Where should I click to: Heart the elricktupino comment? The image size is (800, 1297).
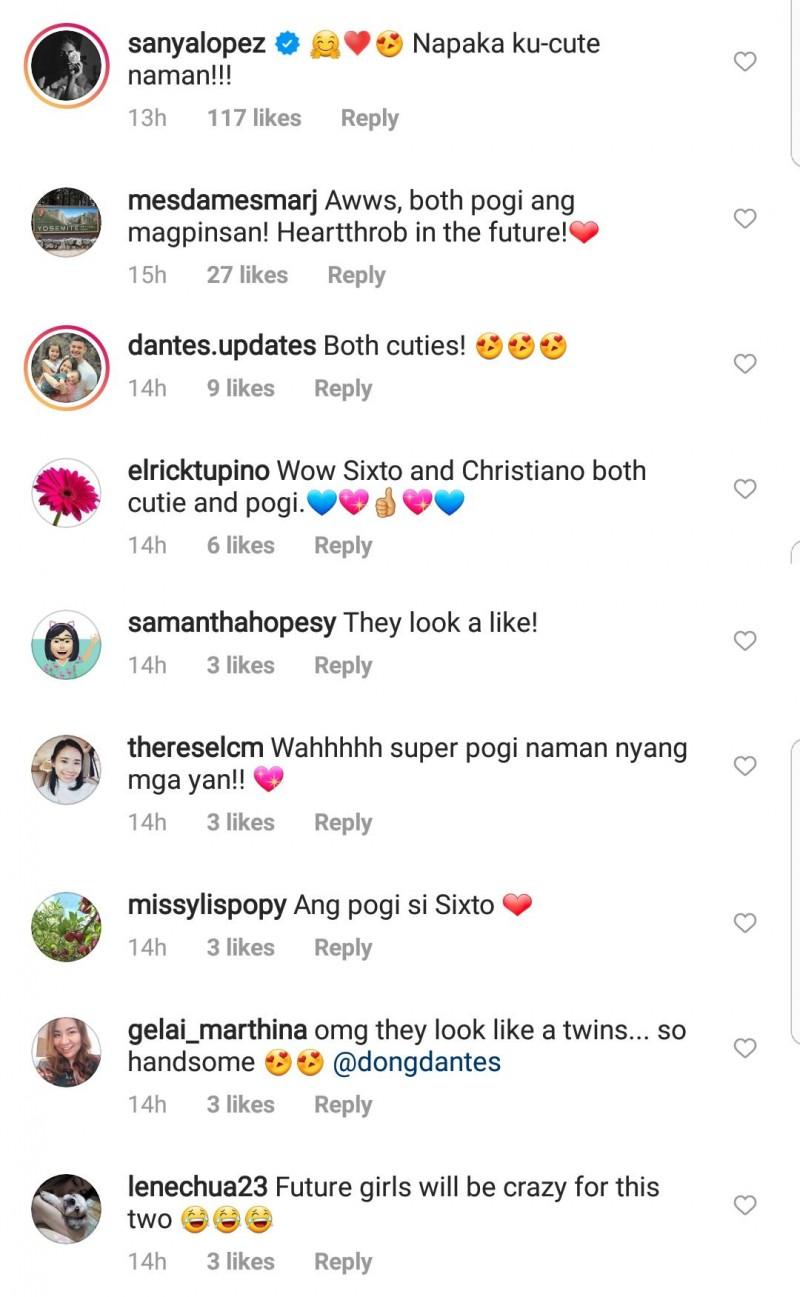pos(745,489)
